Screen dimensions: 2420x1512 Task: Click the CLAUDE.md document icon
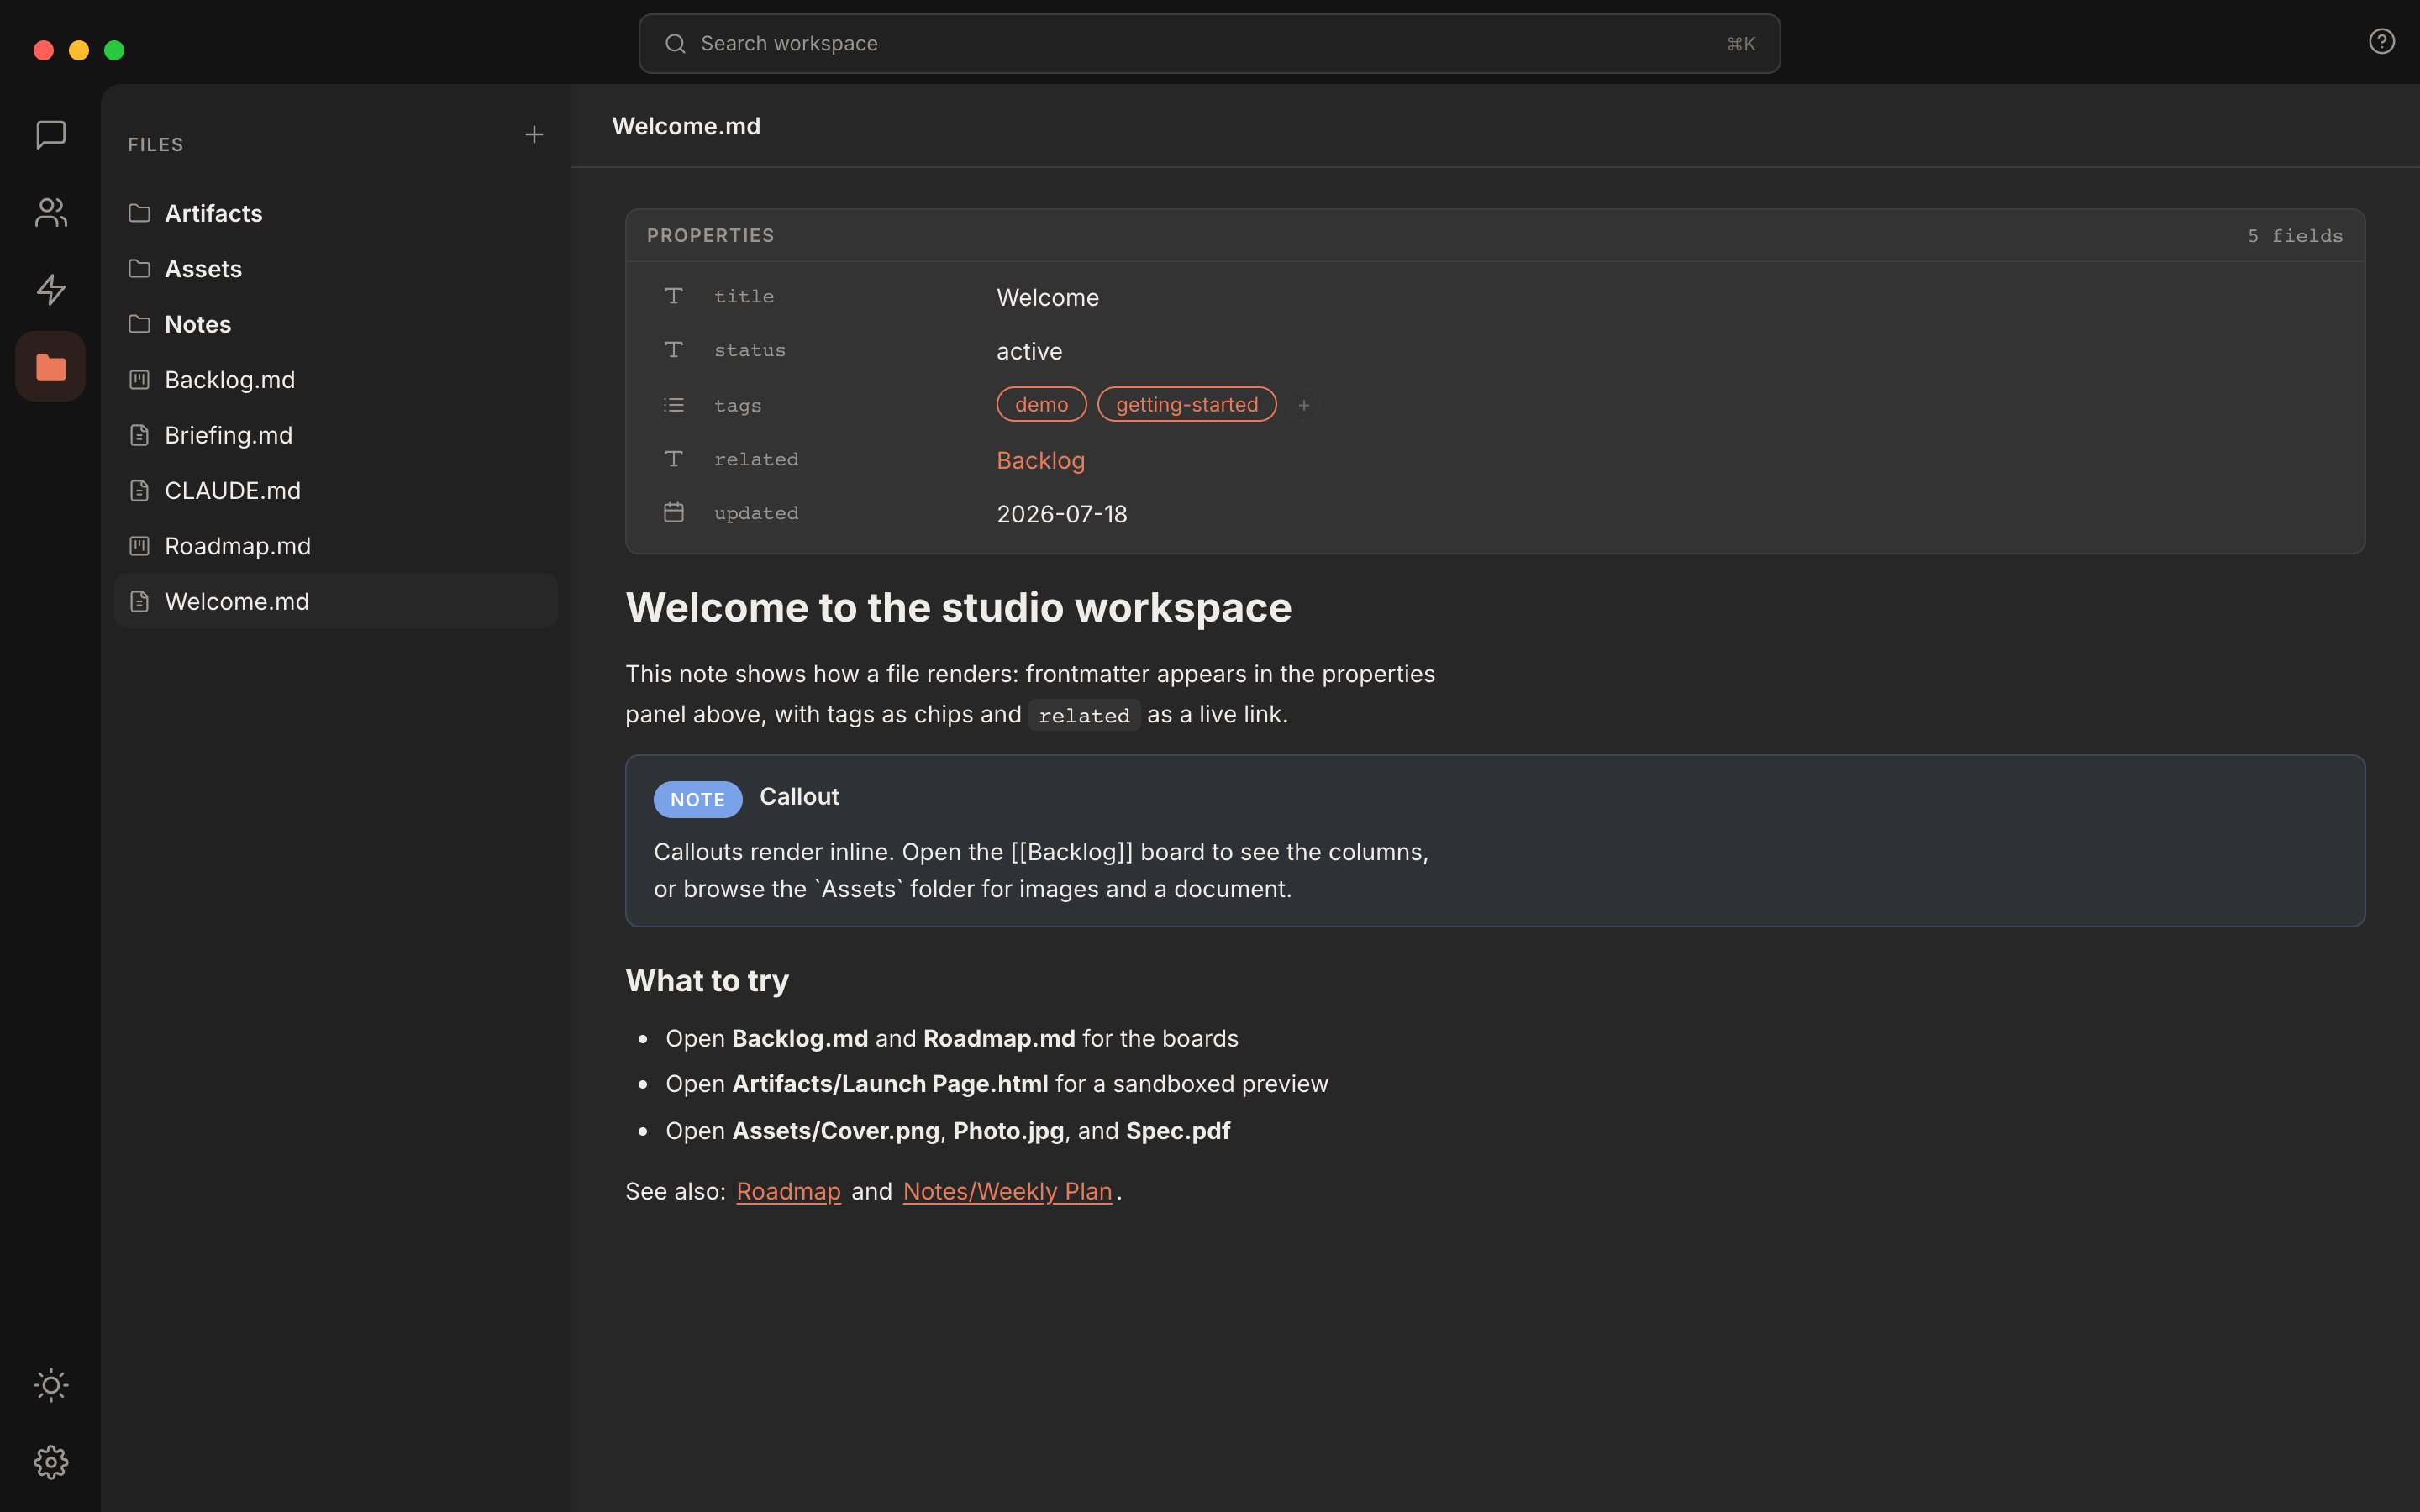point(140,491)
